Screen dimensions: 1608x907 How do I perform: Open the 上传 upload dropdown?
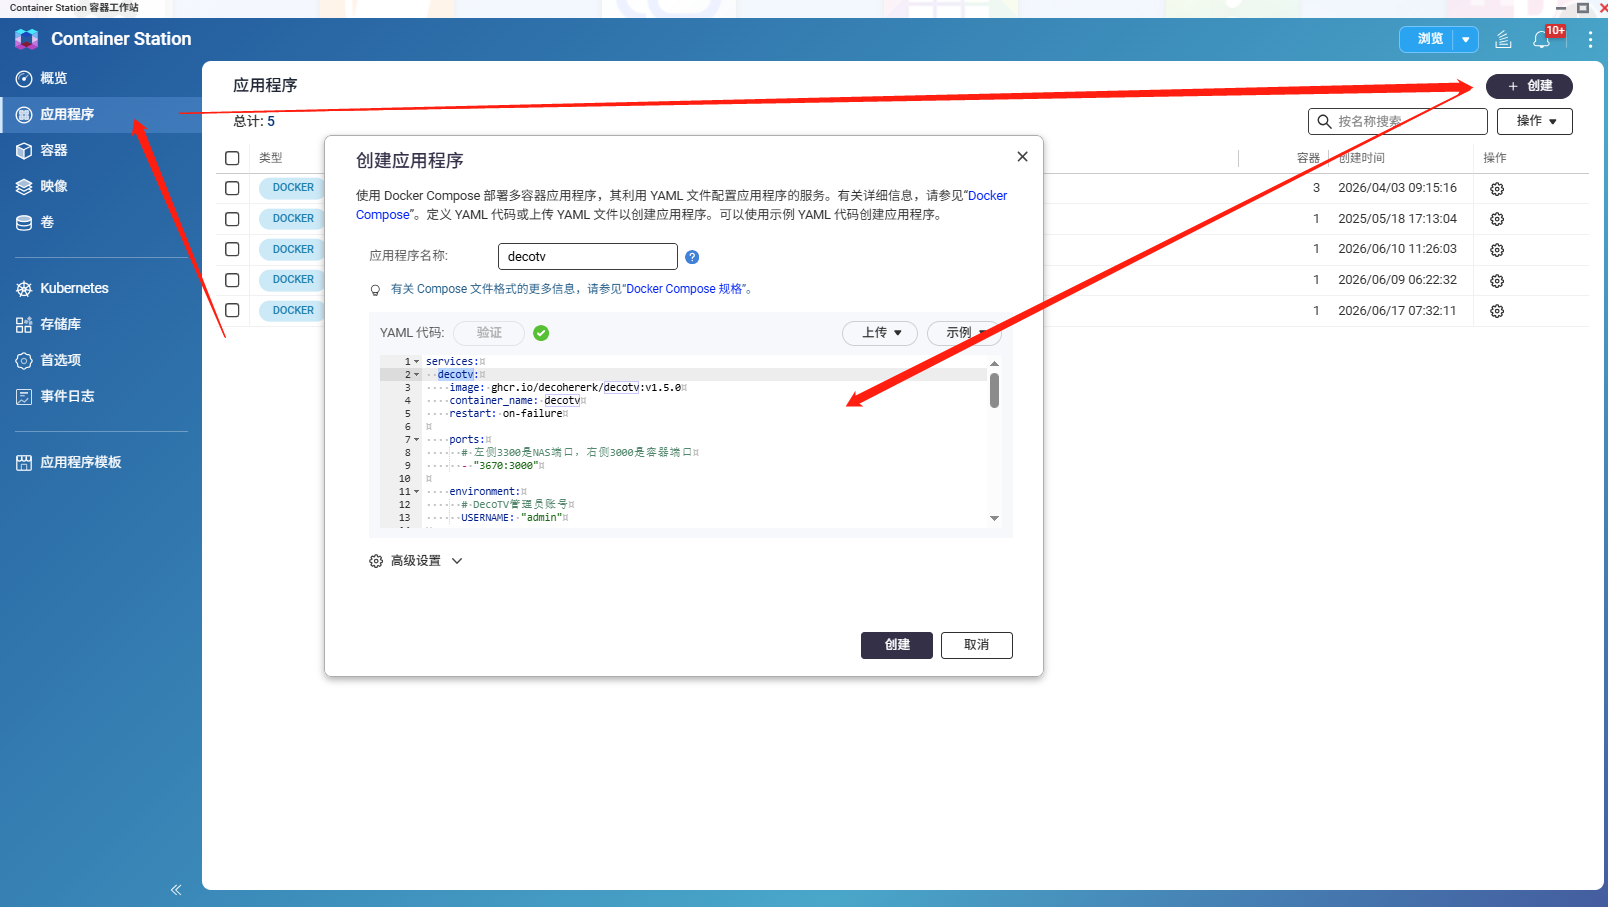[x=880, y=333]
